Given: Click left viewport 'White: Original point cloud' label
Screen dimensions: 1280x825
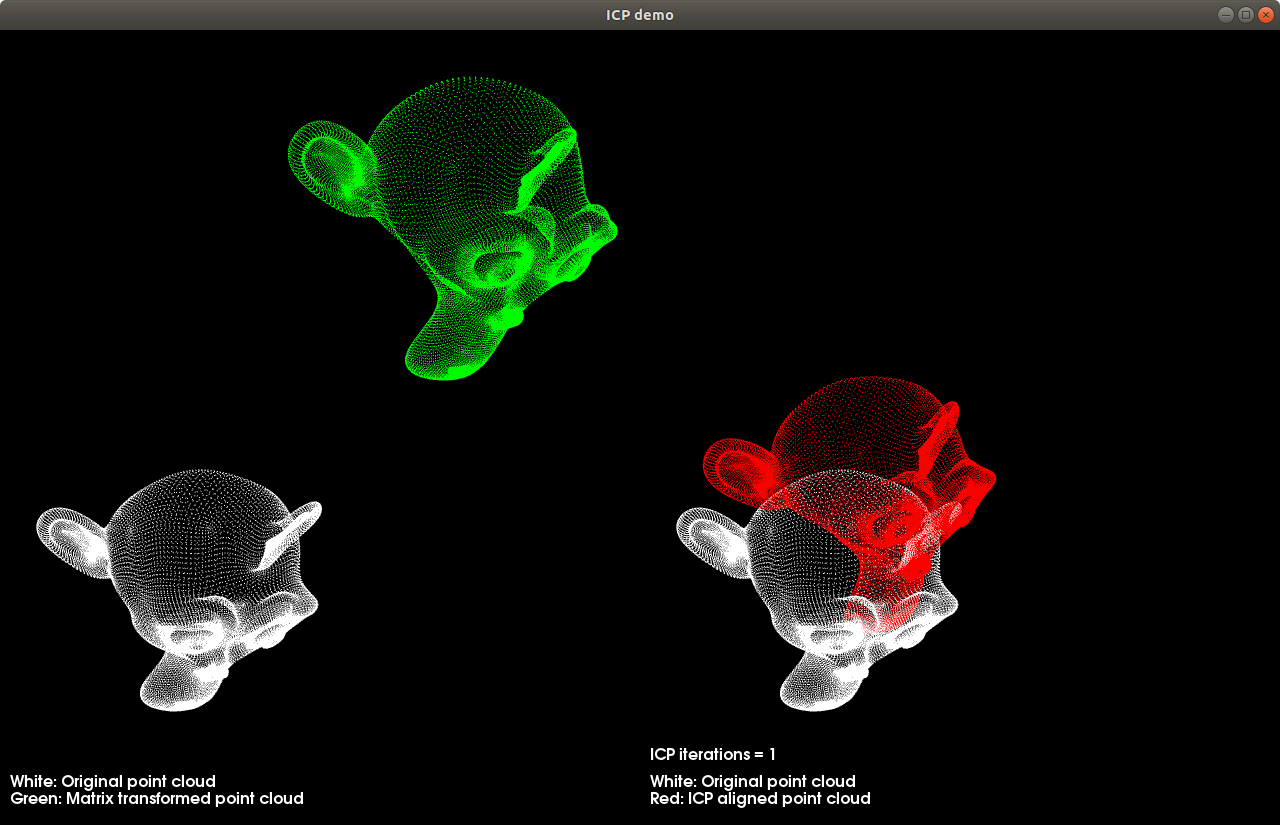Looking at the screenshot, I should (x=113, y=781).
